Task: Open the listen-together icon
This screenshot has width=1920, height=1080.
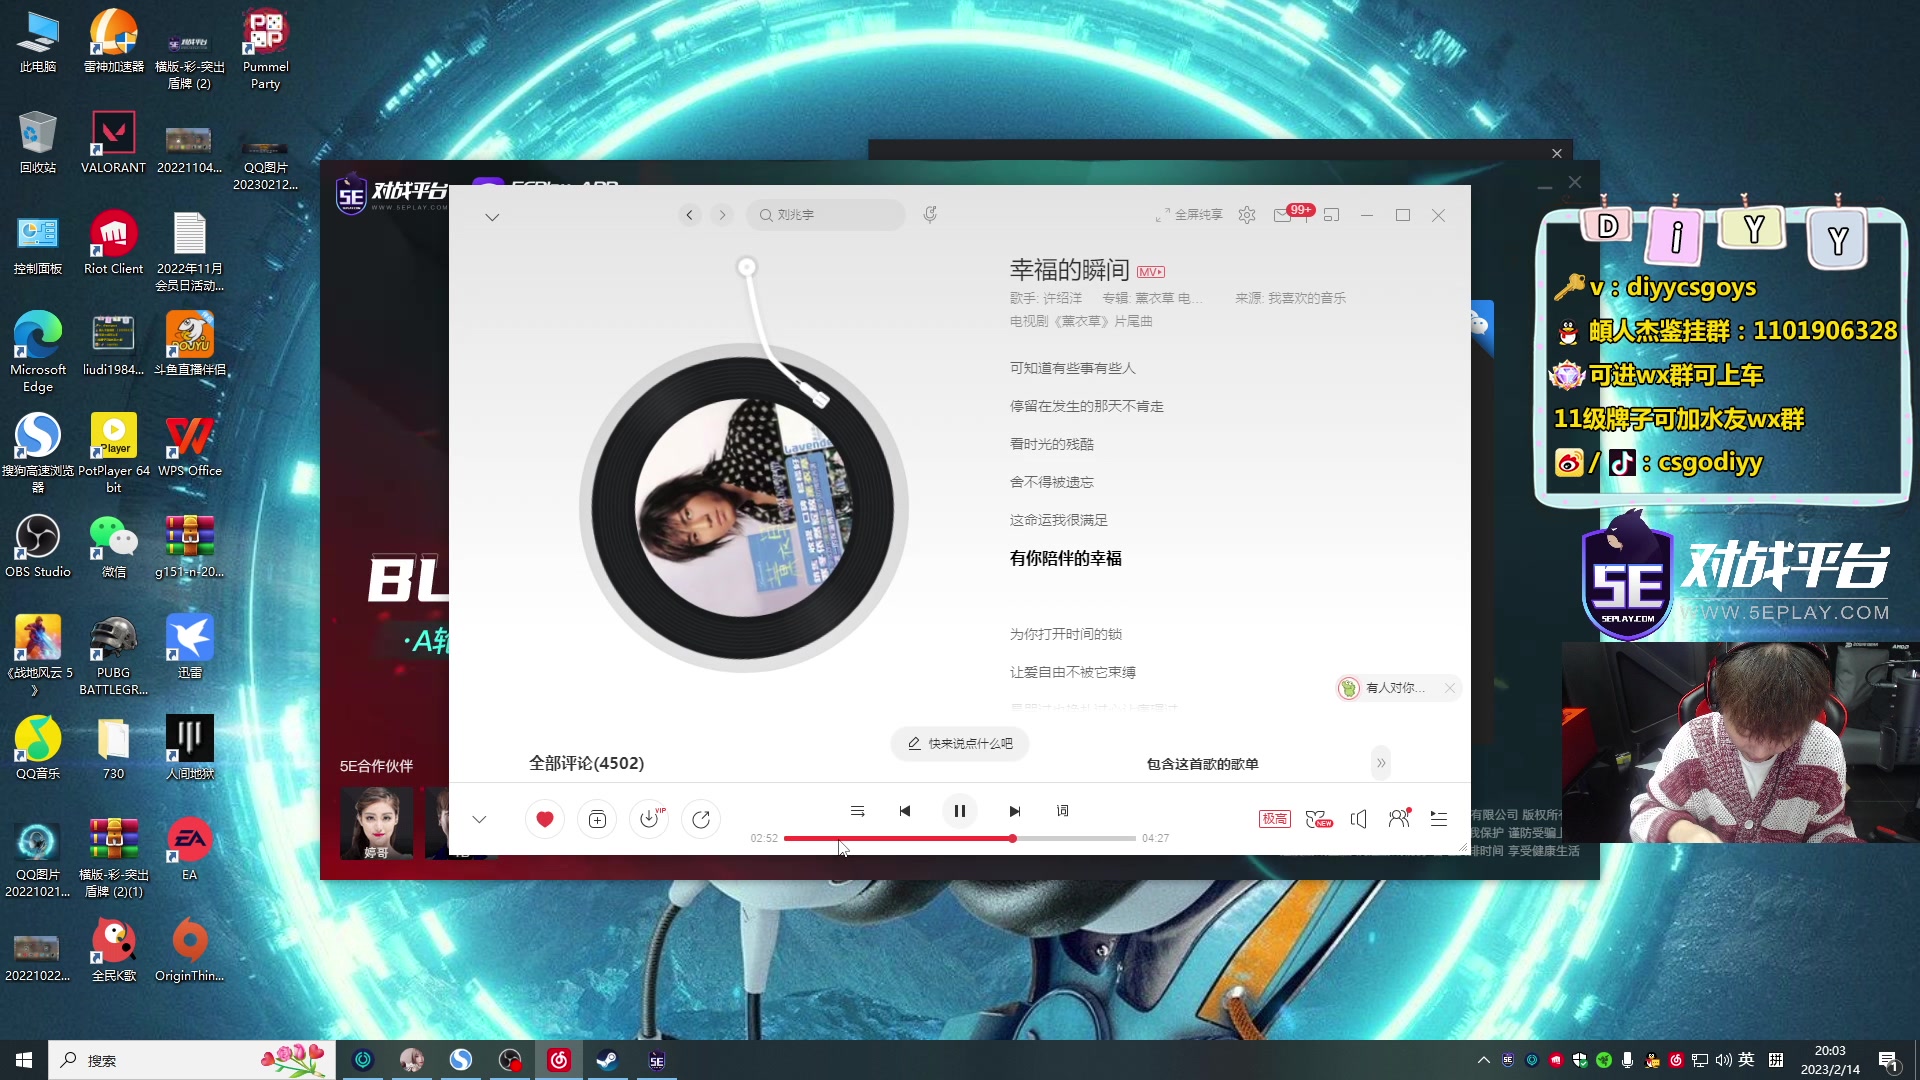Action: pyautogui.click(x=1400, y=818)
